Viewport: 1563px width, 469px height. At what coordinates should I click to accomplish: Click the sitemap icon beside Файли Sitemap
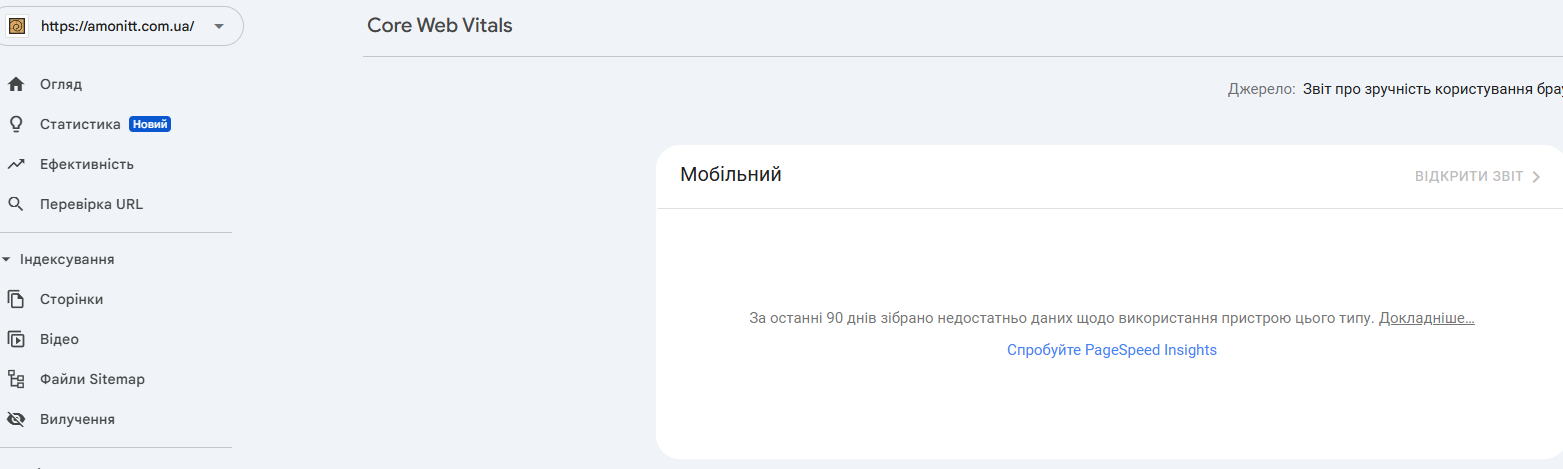point(15,379)
